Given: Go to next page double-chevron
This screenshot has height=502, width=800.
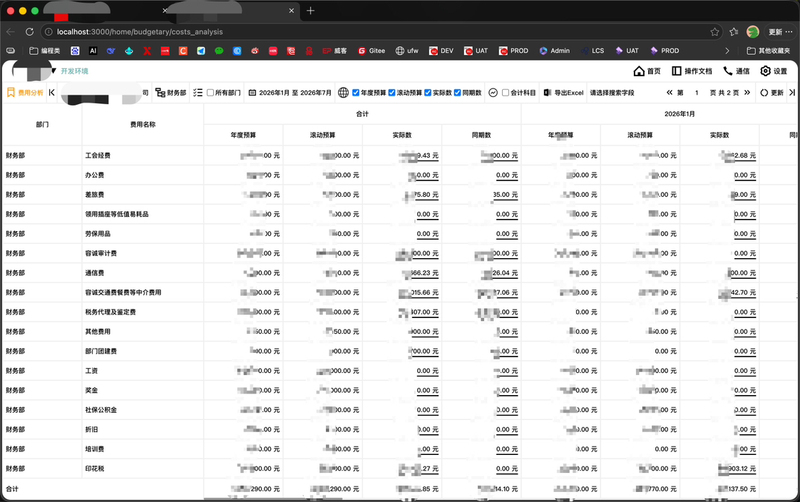Looking at the screenshot, I should (747, 92).
